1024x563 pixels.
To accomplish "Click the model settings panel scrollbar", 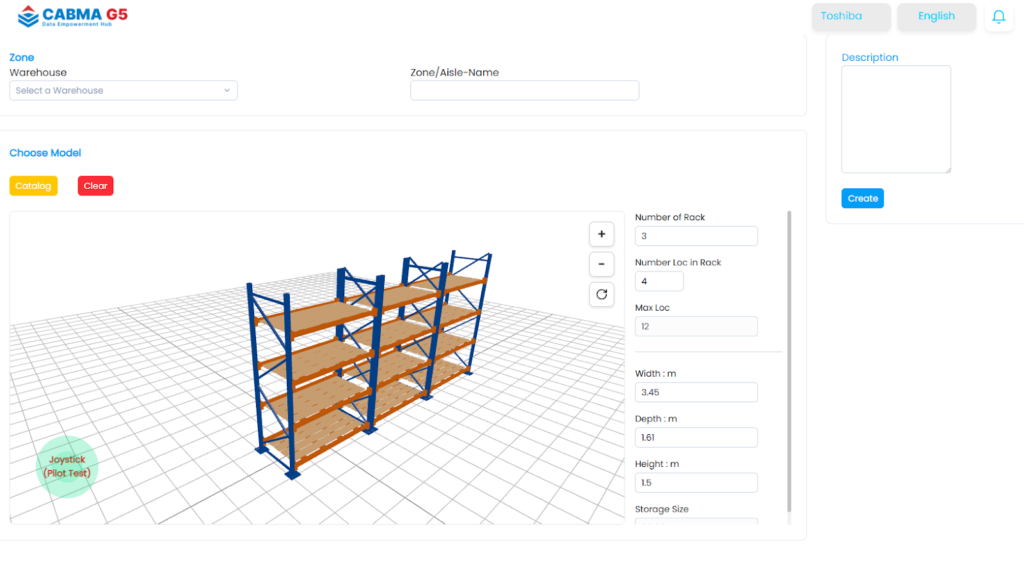I will pyautogui.click(x=789, y=360).
